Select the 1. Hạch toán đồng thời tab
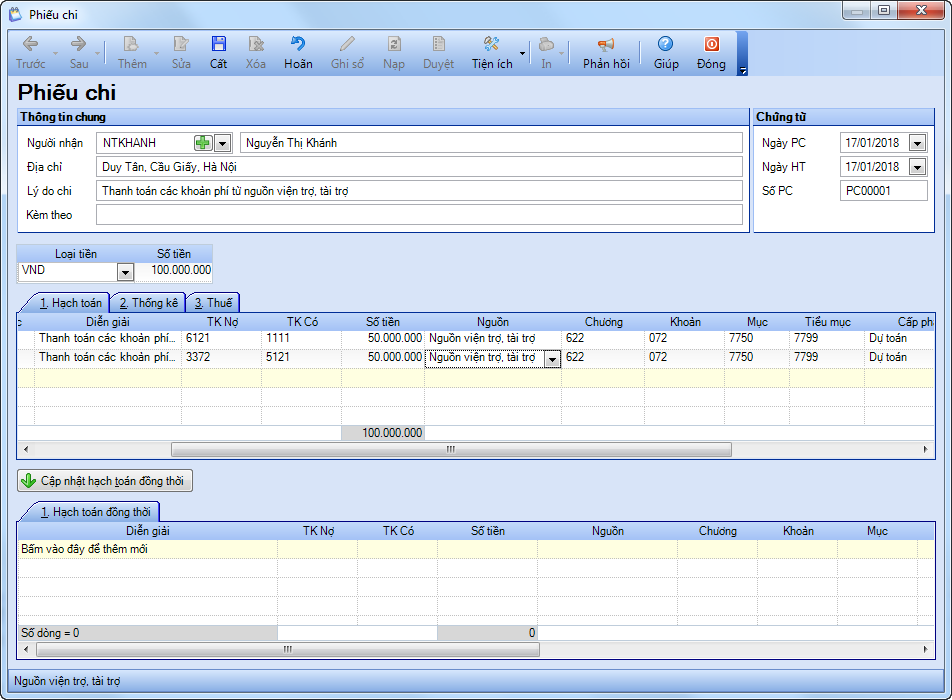Image resolution: width=952 pixels, height=700 pixels. tap(95, 512)
